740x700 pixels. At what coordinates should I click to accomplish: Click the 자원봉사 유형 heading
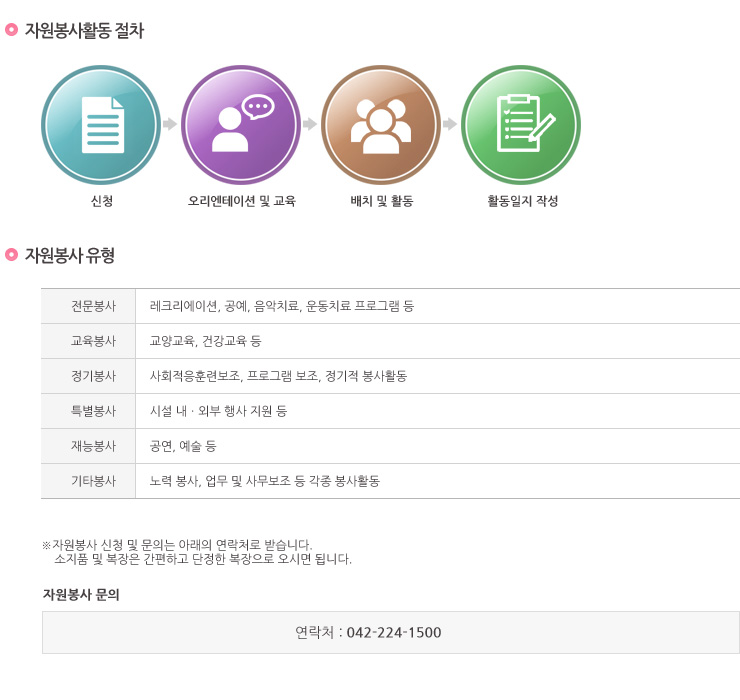tap(70, 255)
